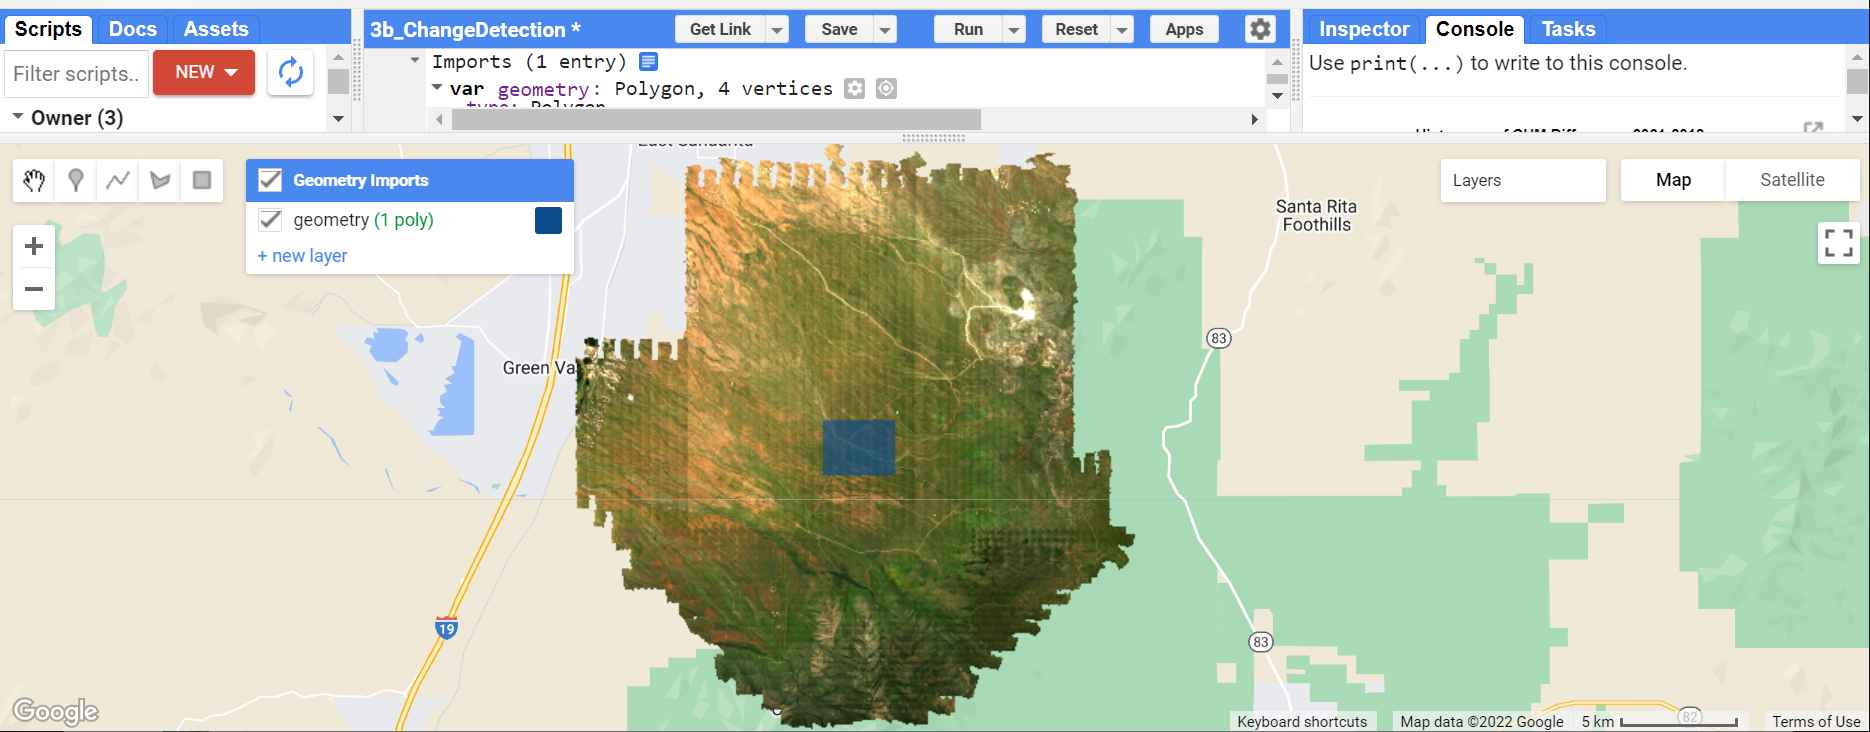1870x732 pixels.
Task: Focus the Filter scripts input
Action: pos(77,73)
